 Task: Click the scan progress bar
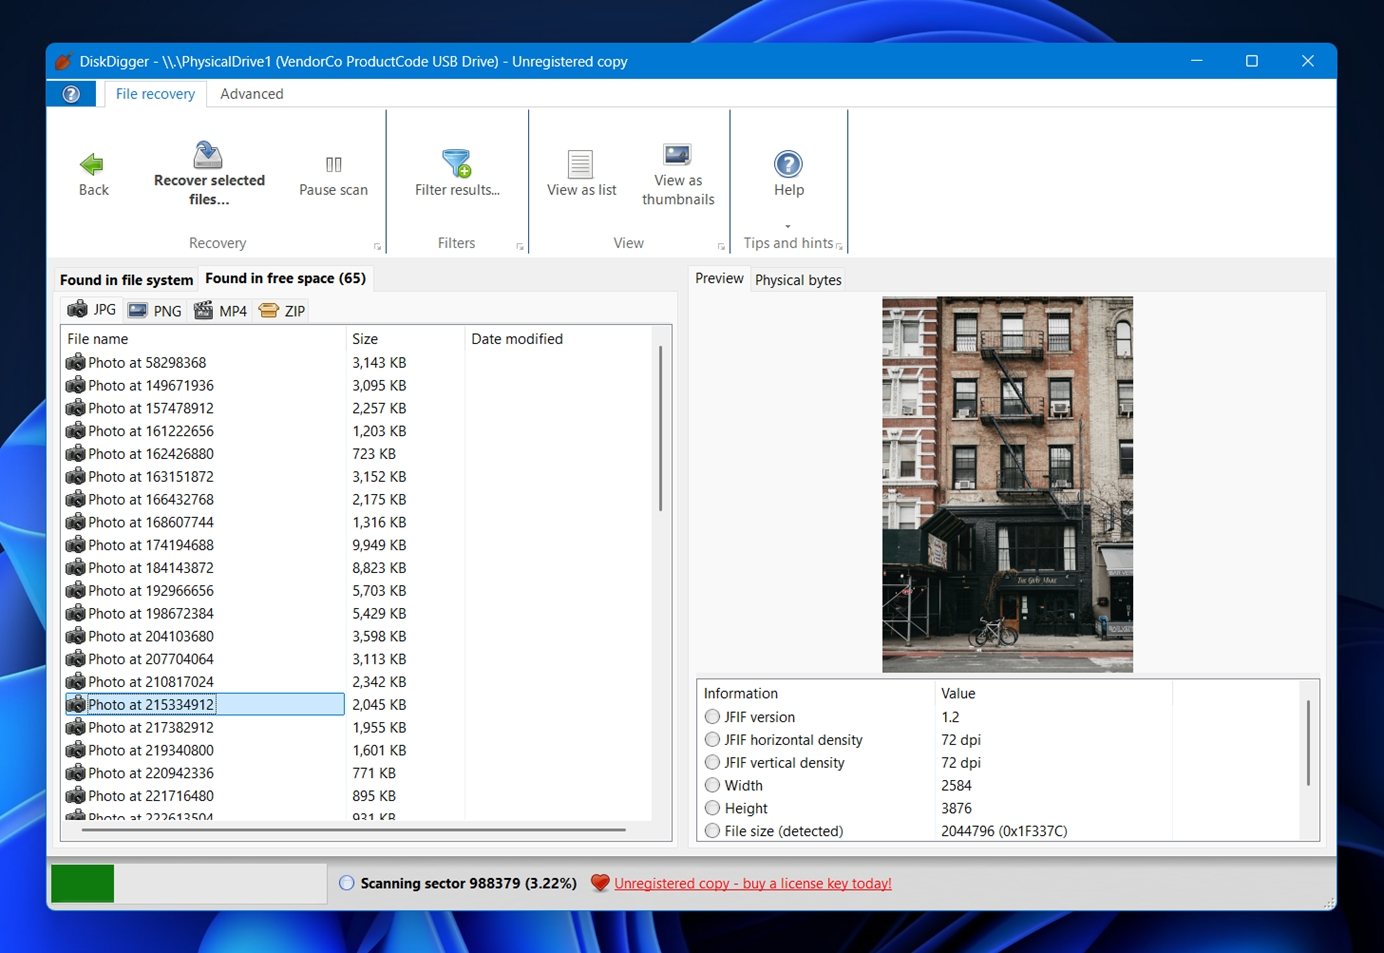click(188, 883)
